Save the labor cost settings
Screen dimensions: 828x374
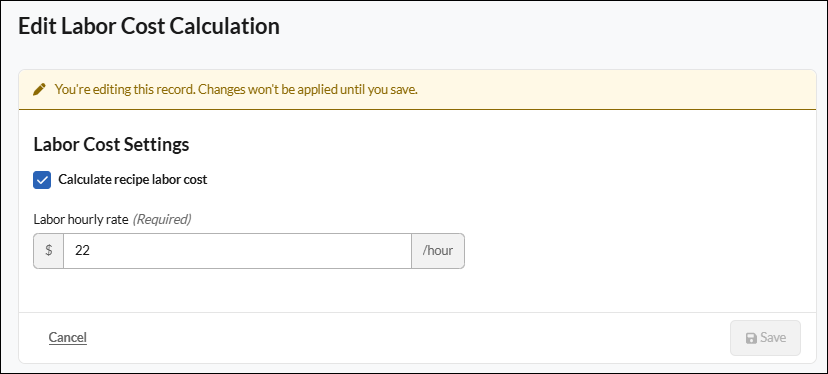765,338
